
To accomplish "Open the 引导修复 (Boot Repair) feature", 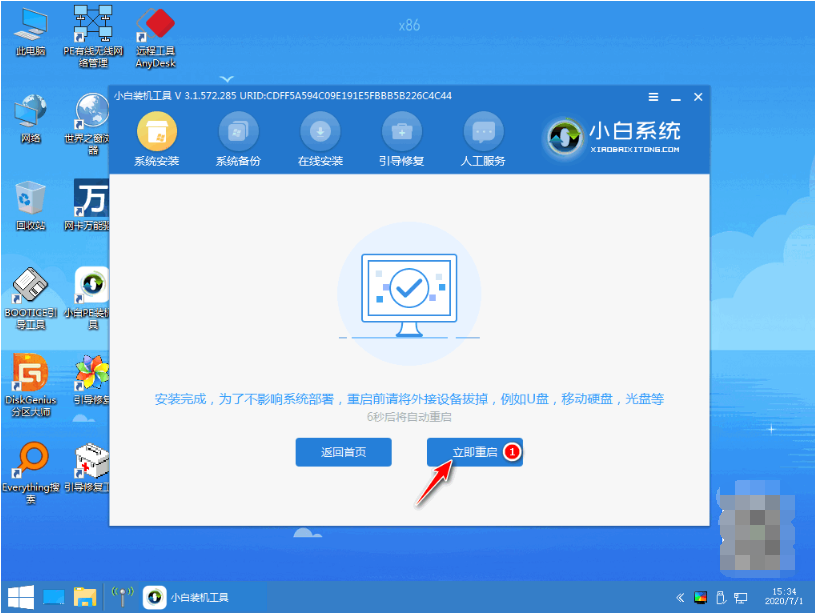I will click(402, 138).
